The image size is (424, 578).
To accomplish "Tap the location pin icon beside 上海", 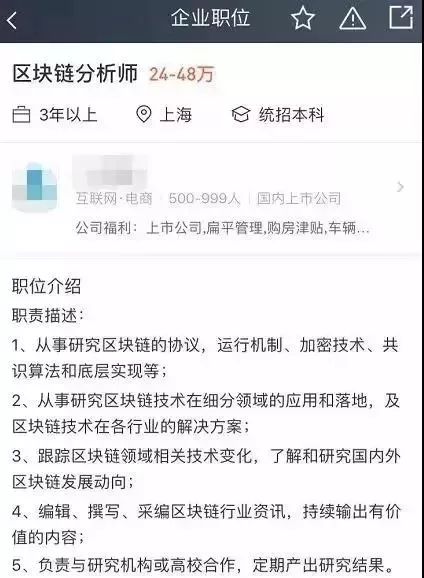I will (x=143, y=114).
